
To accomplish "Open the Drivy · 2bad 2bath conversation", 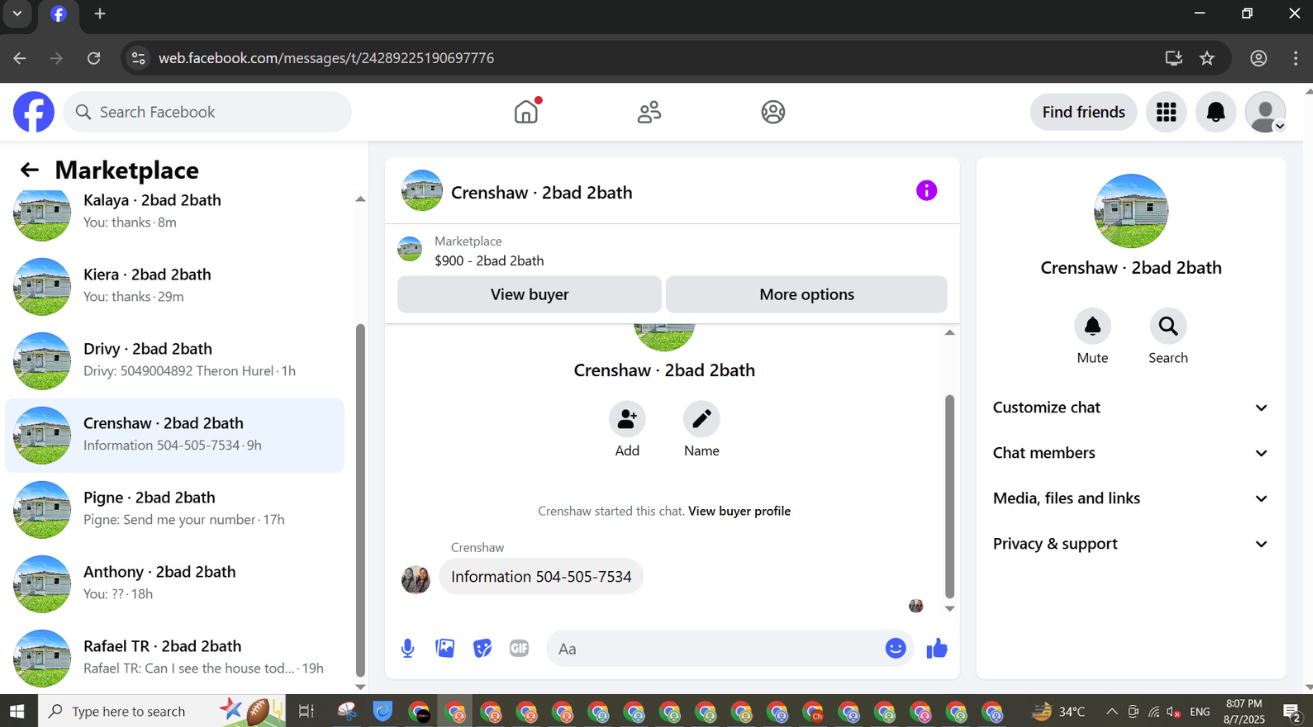I will point(175,360).
